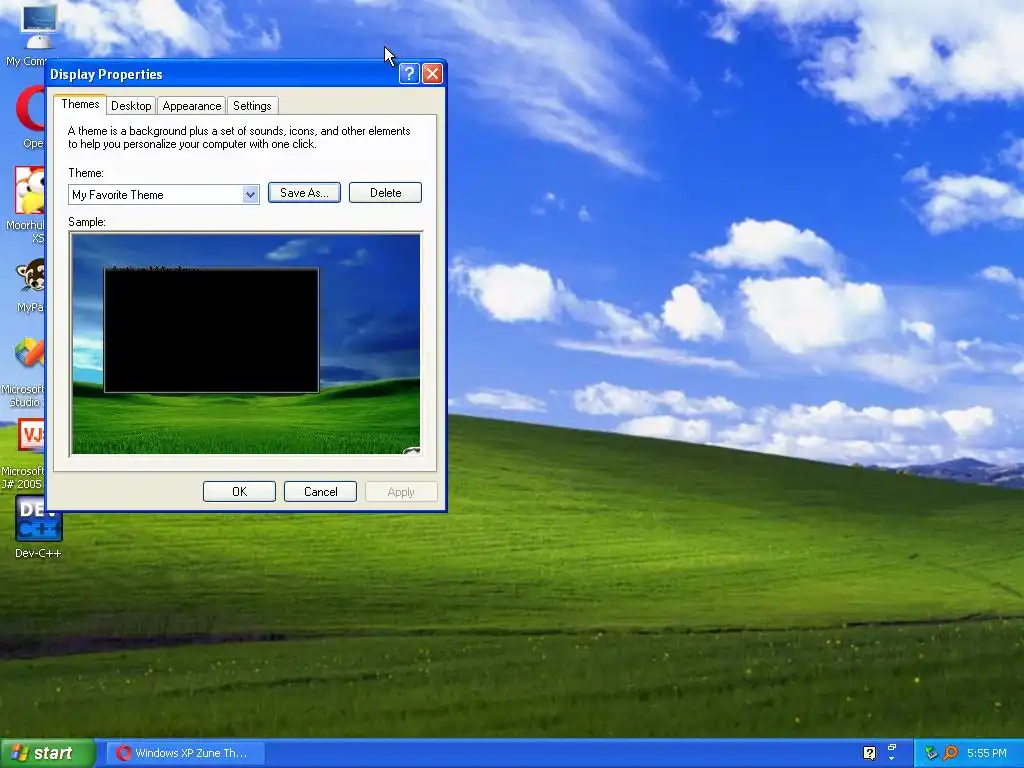Viewport: 1024px width, 768px height.
Task: Click Cancel in Display Properties
Action: pos(320,492)
